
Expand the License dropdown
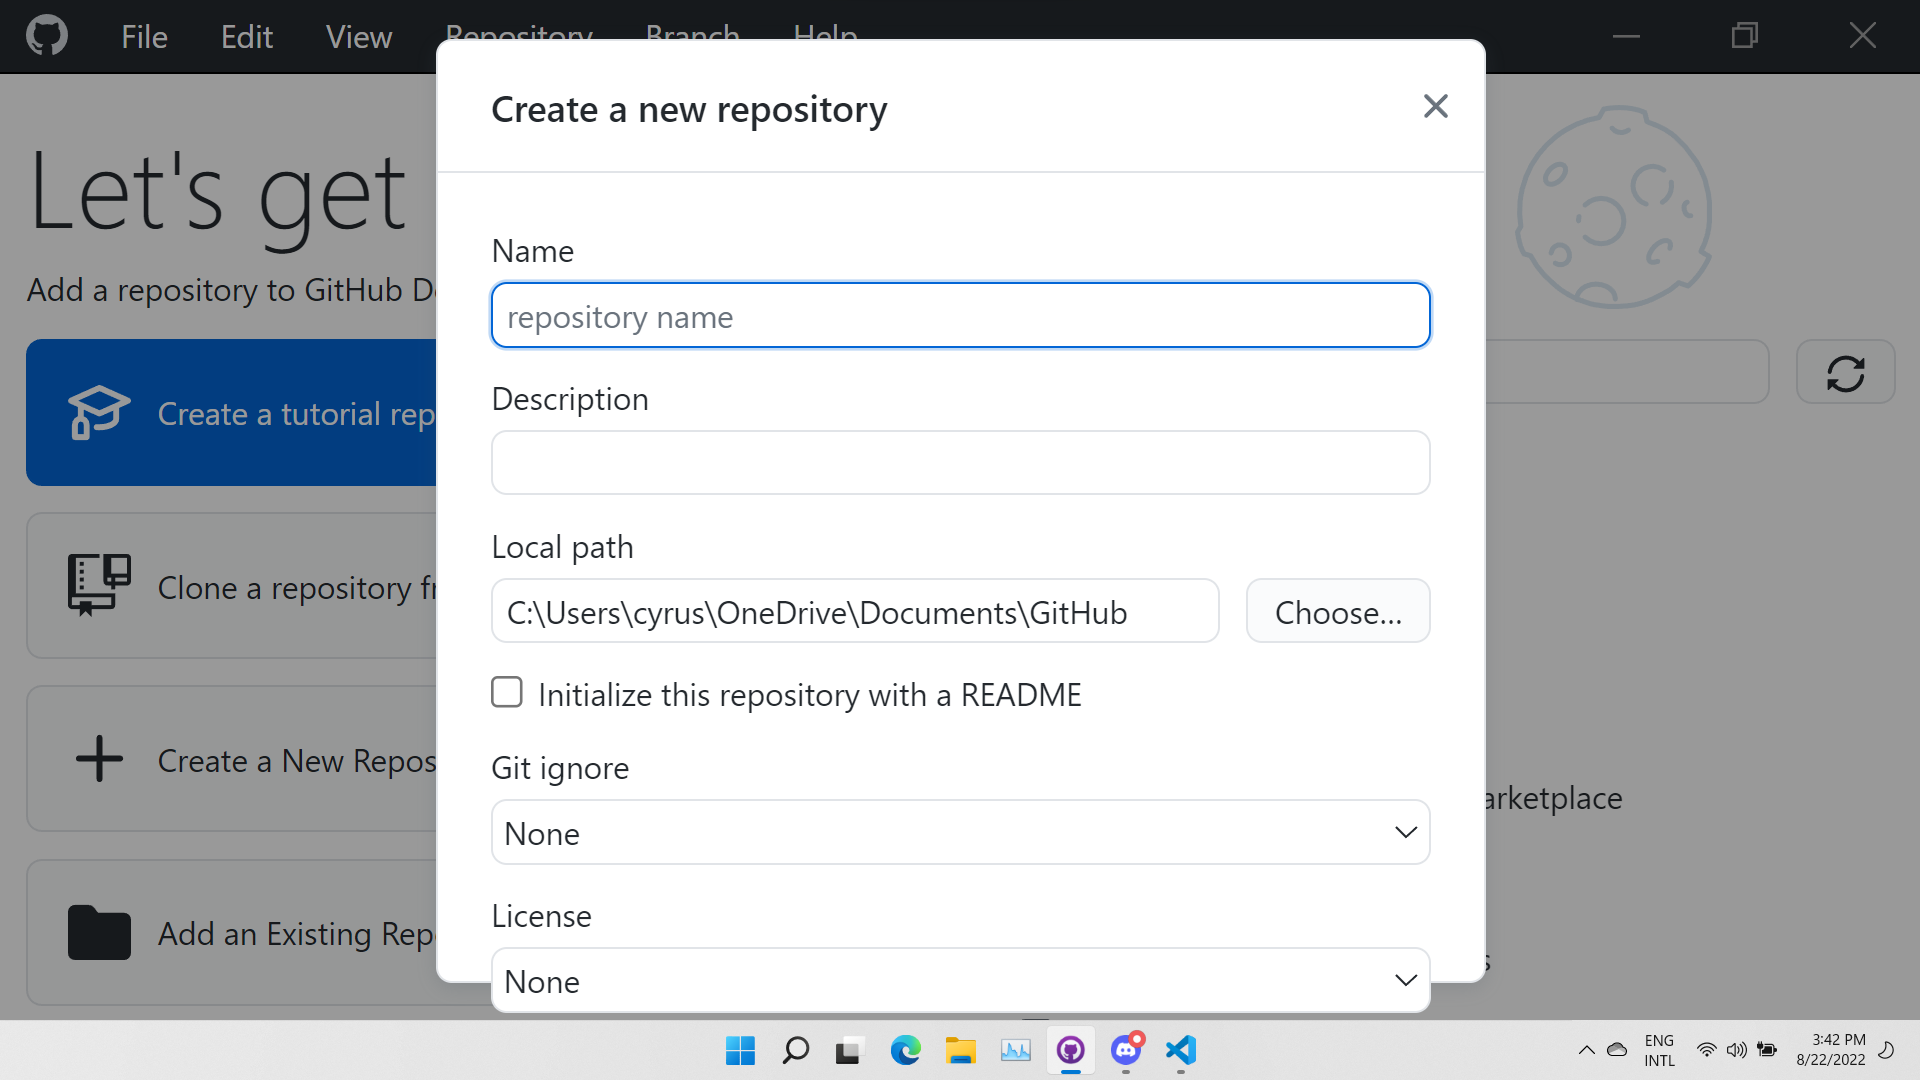(960, 980)
